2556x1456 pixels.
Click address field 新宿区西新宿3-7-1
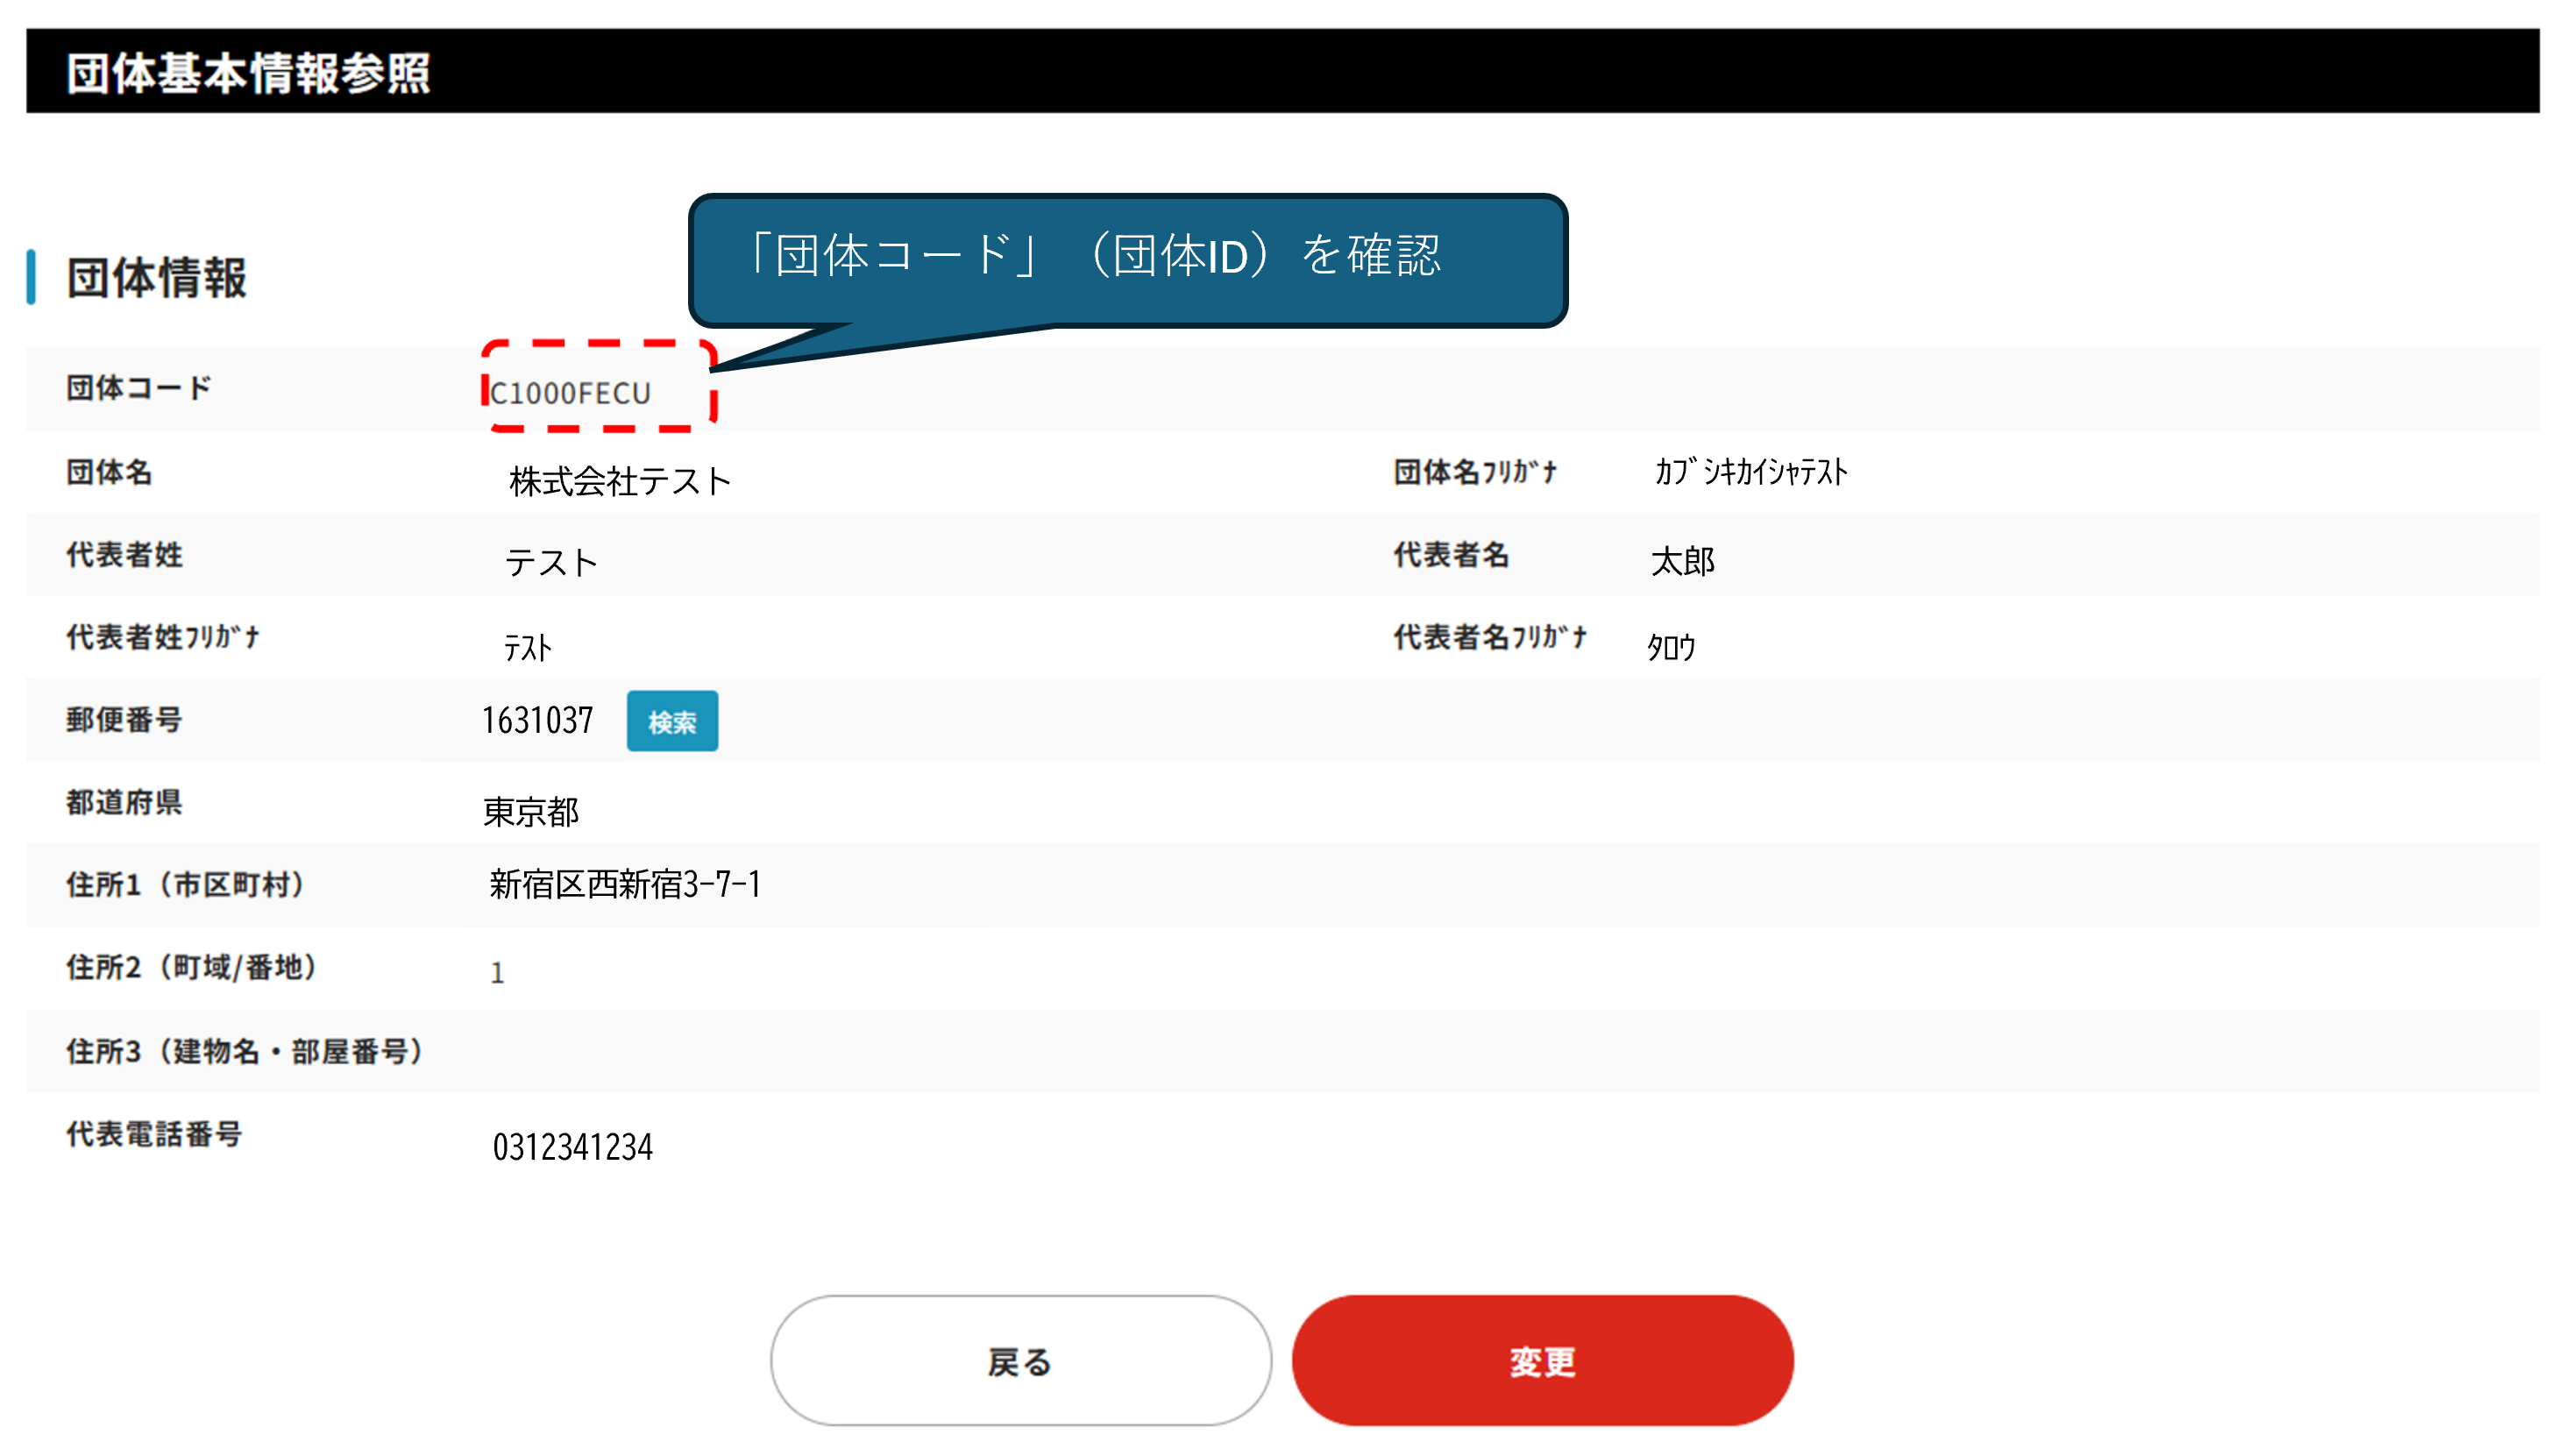[x=624, y=884]
